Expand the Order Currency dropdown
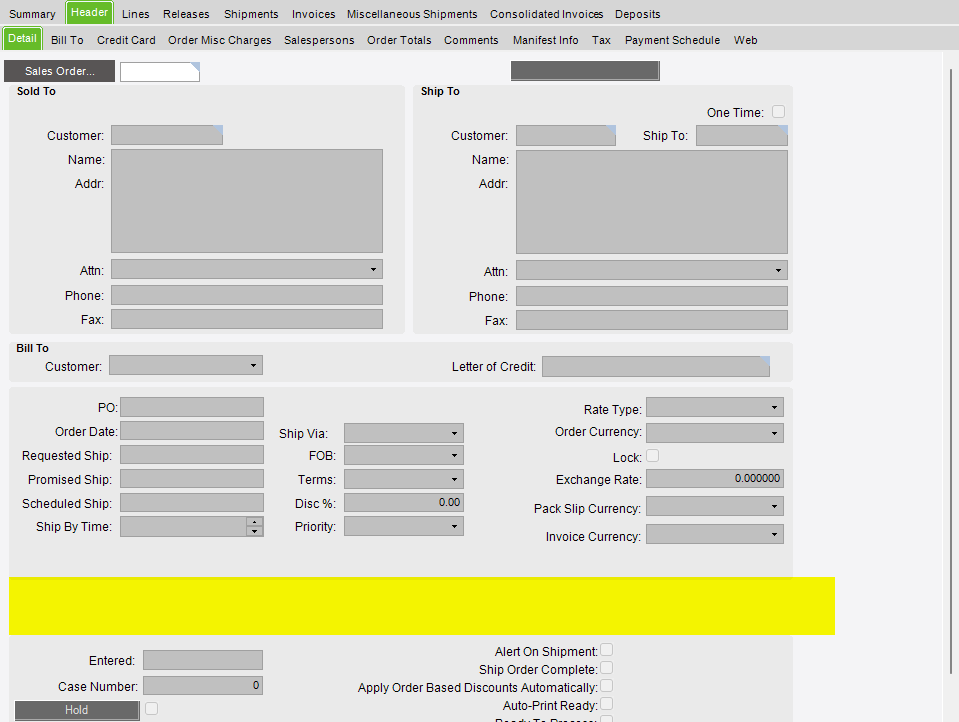The height and width of the screenshot is (722, 959). pos(774,433)
